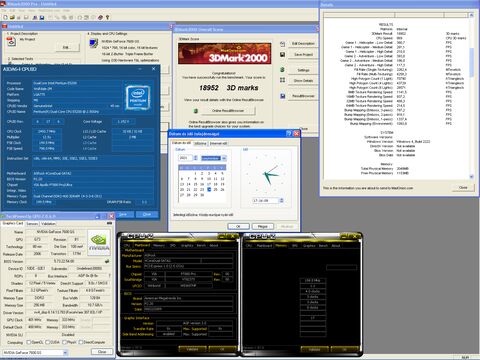
Task: Click Validate button in right CPU-Z window
Action: point(314,349)
